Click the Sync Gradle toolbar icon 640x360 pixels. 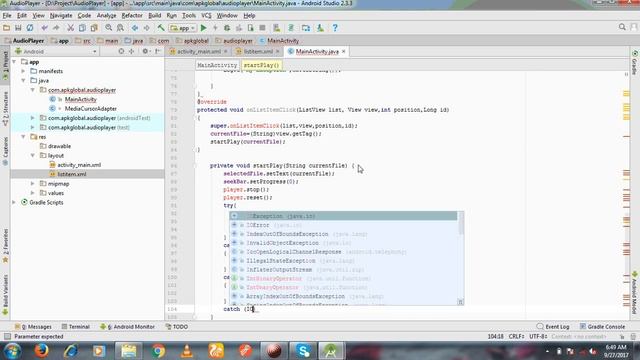[x=291, y=28]
